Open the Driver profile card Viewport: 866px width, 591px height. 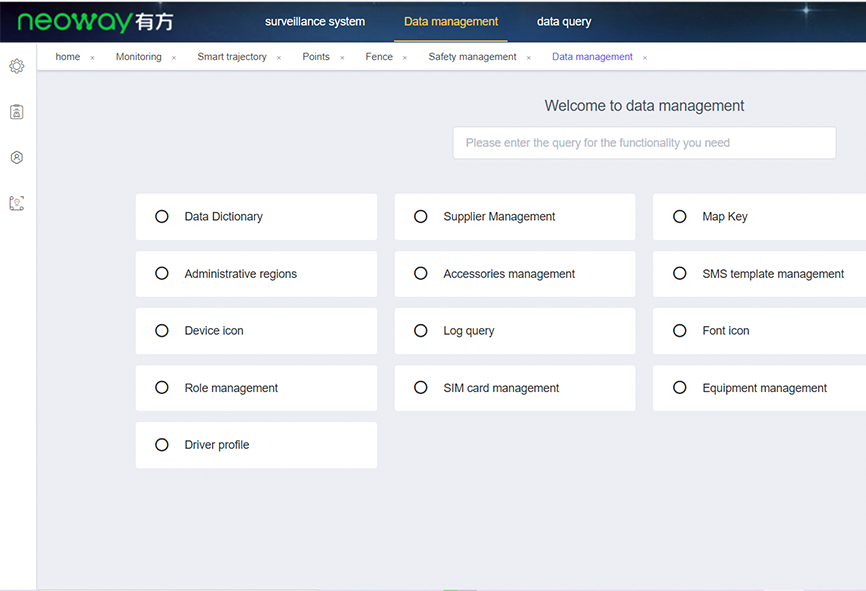[x=256, y=445]
